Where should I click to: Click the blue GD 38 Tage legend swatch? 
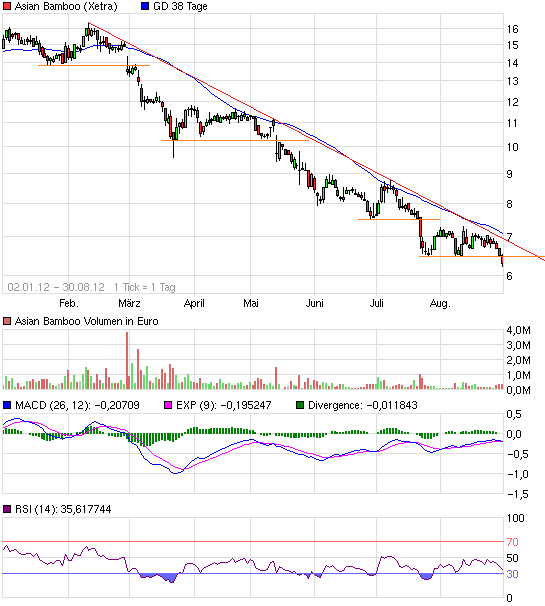click(x=145, y=6)
